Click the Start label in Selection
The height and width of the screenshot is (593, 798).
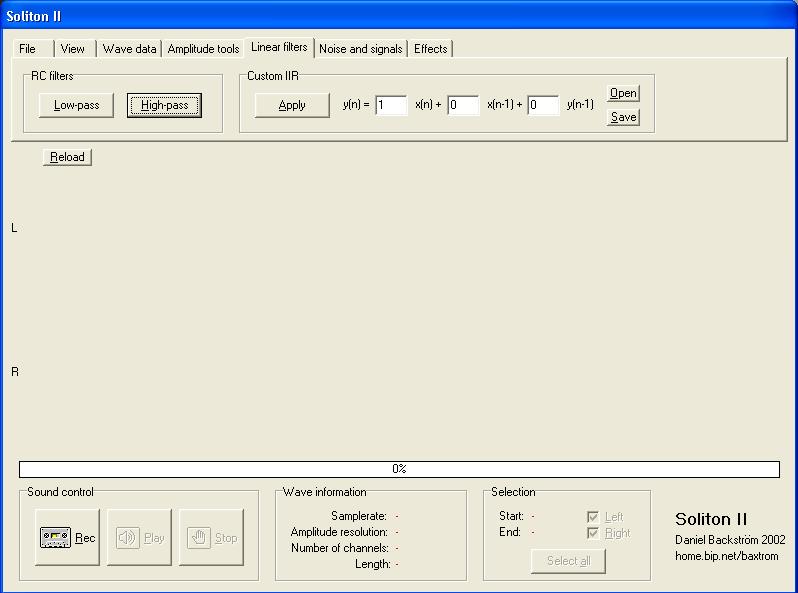tap(511, 516)
